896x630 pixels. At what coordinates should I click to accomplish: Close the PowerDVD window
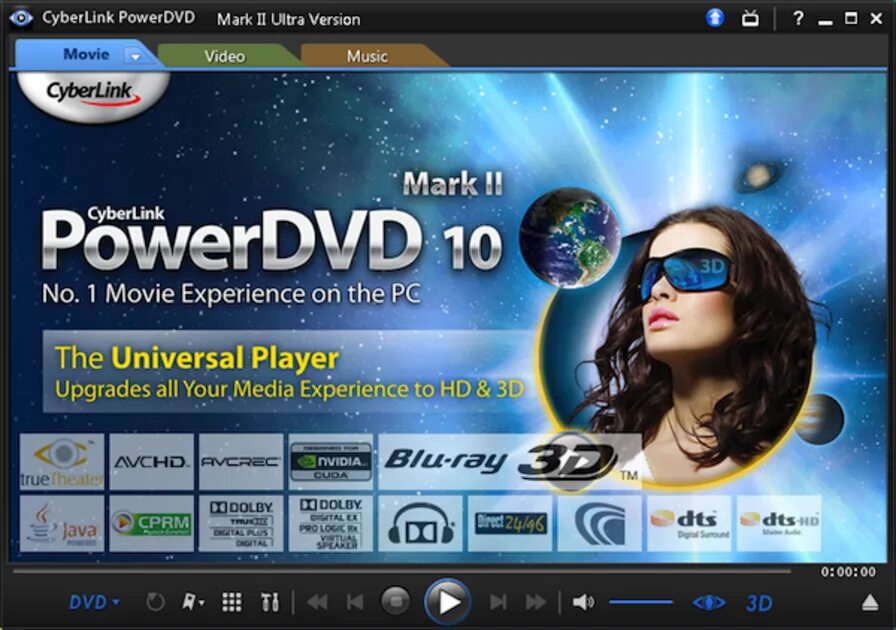(x=876, y=19)
